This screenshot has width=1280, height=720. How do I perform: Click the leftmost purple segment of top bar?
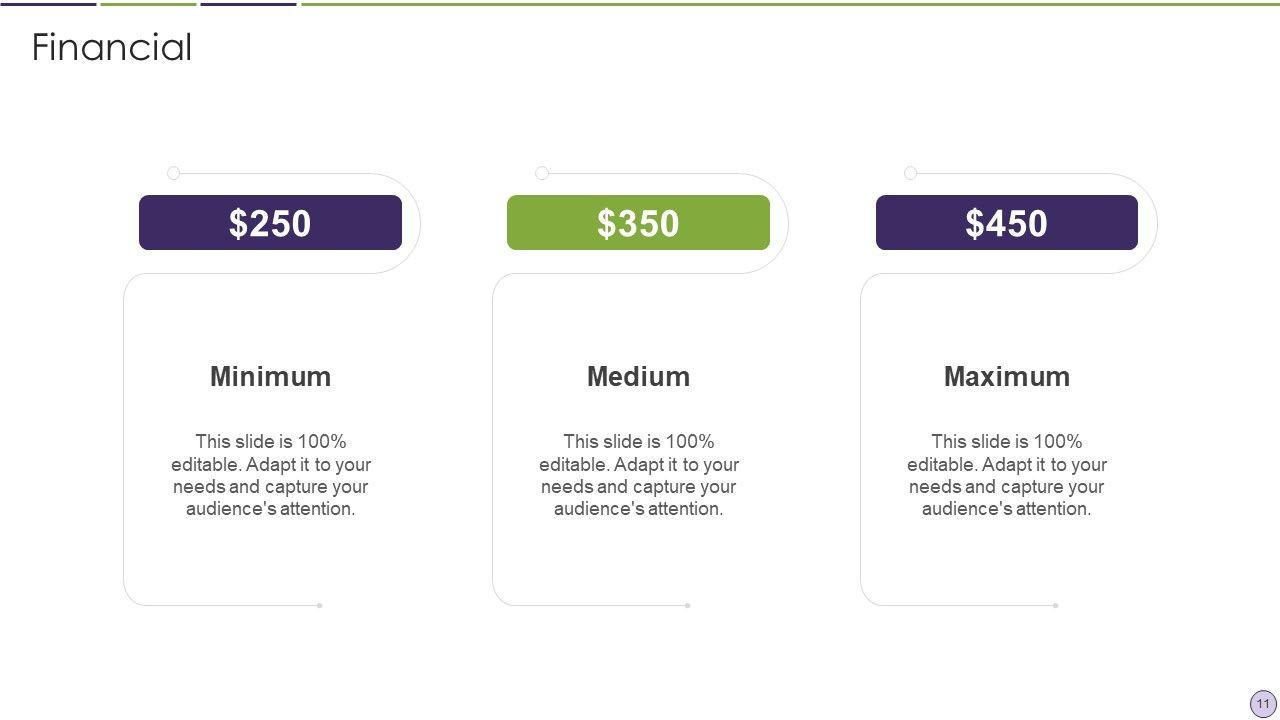click(48, 3)
